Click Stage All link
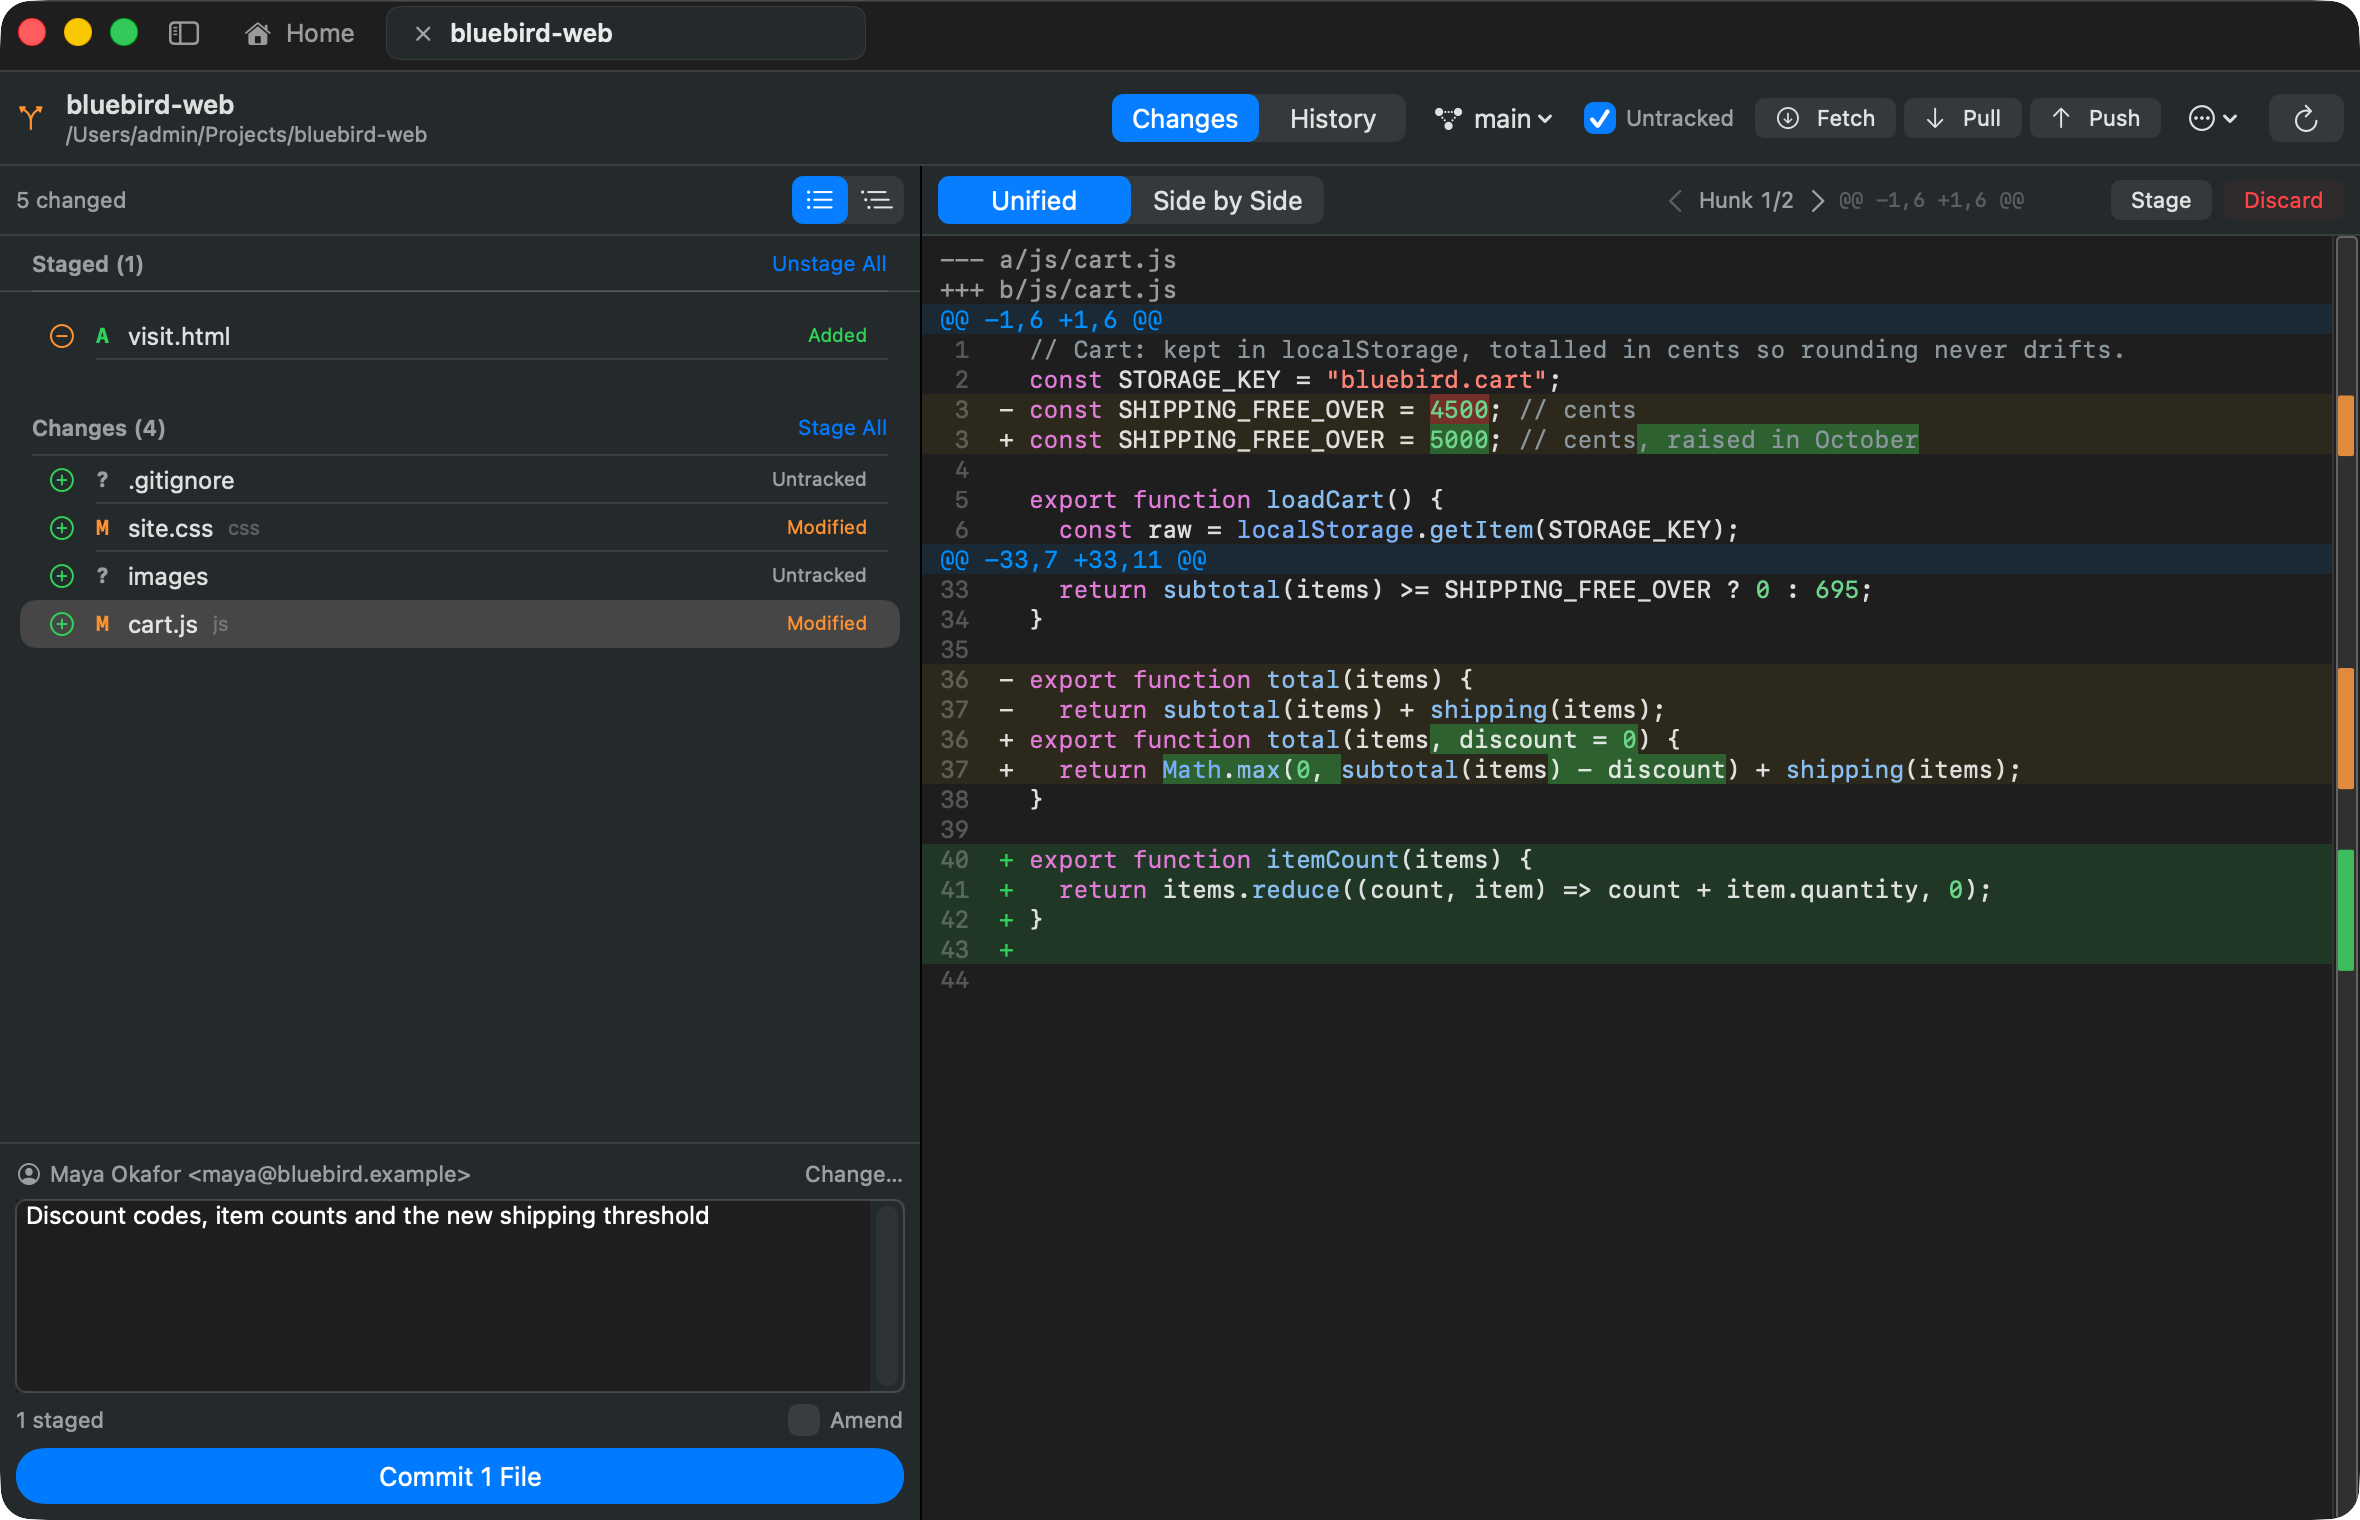The height and width of the screenshot is (1520, 2360). (x=842, y=428)
